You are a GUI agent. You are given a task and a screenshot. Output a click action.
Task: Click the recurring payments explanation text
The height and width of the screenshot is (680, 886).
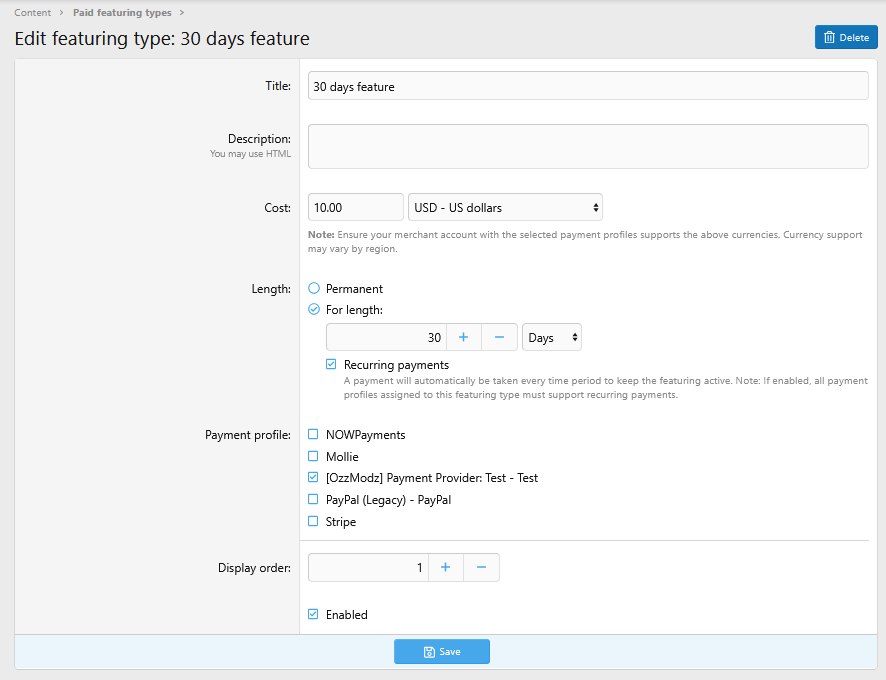pos(606,388)
